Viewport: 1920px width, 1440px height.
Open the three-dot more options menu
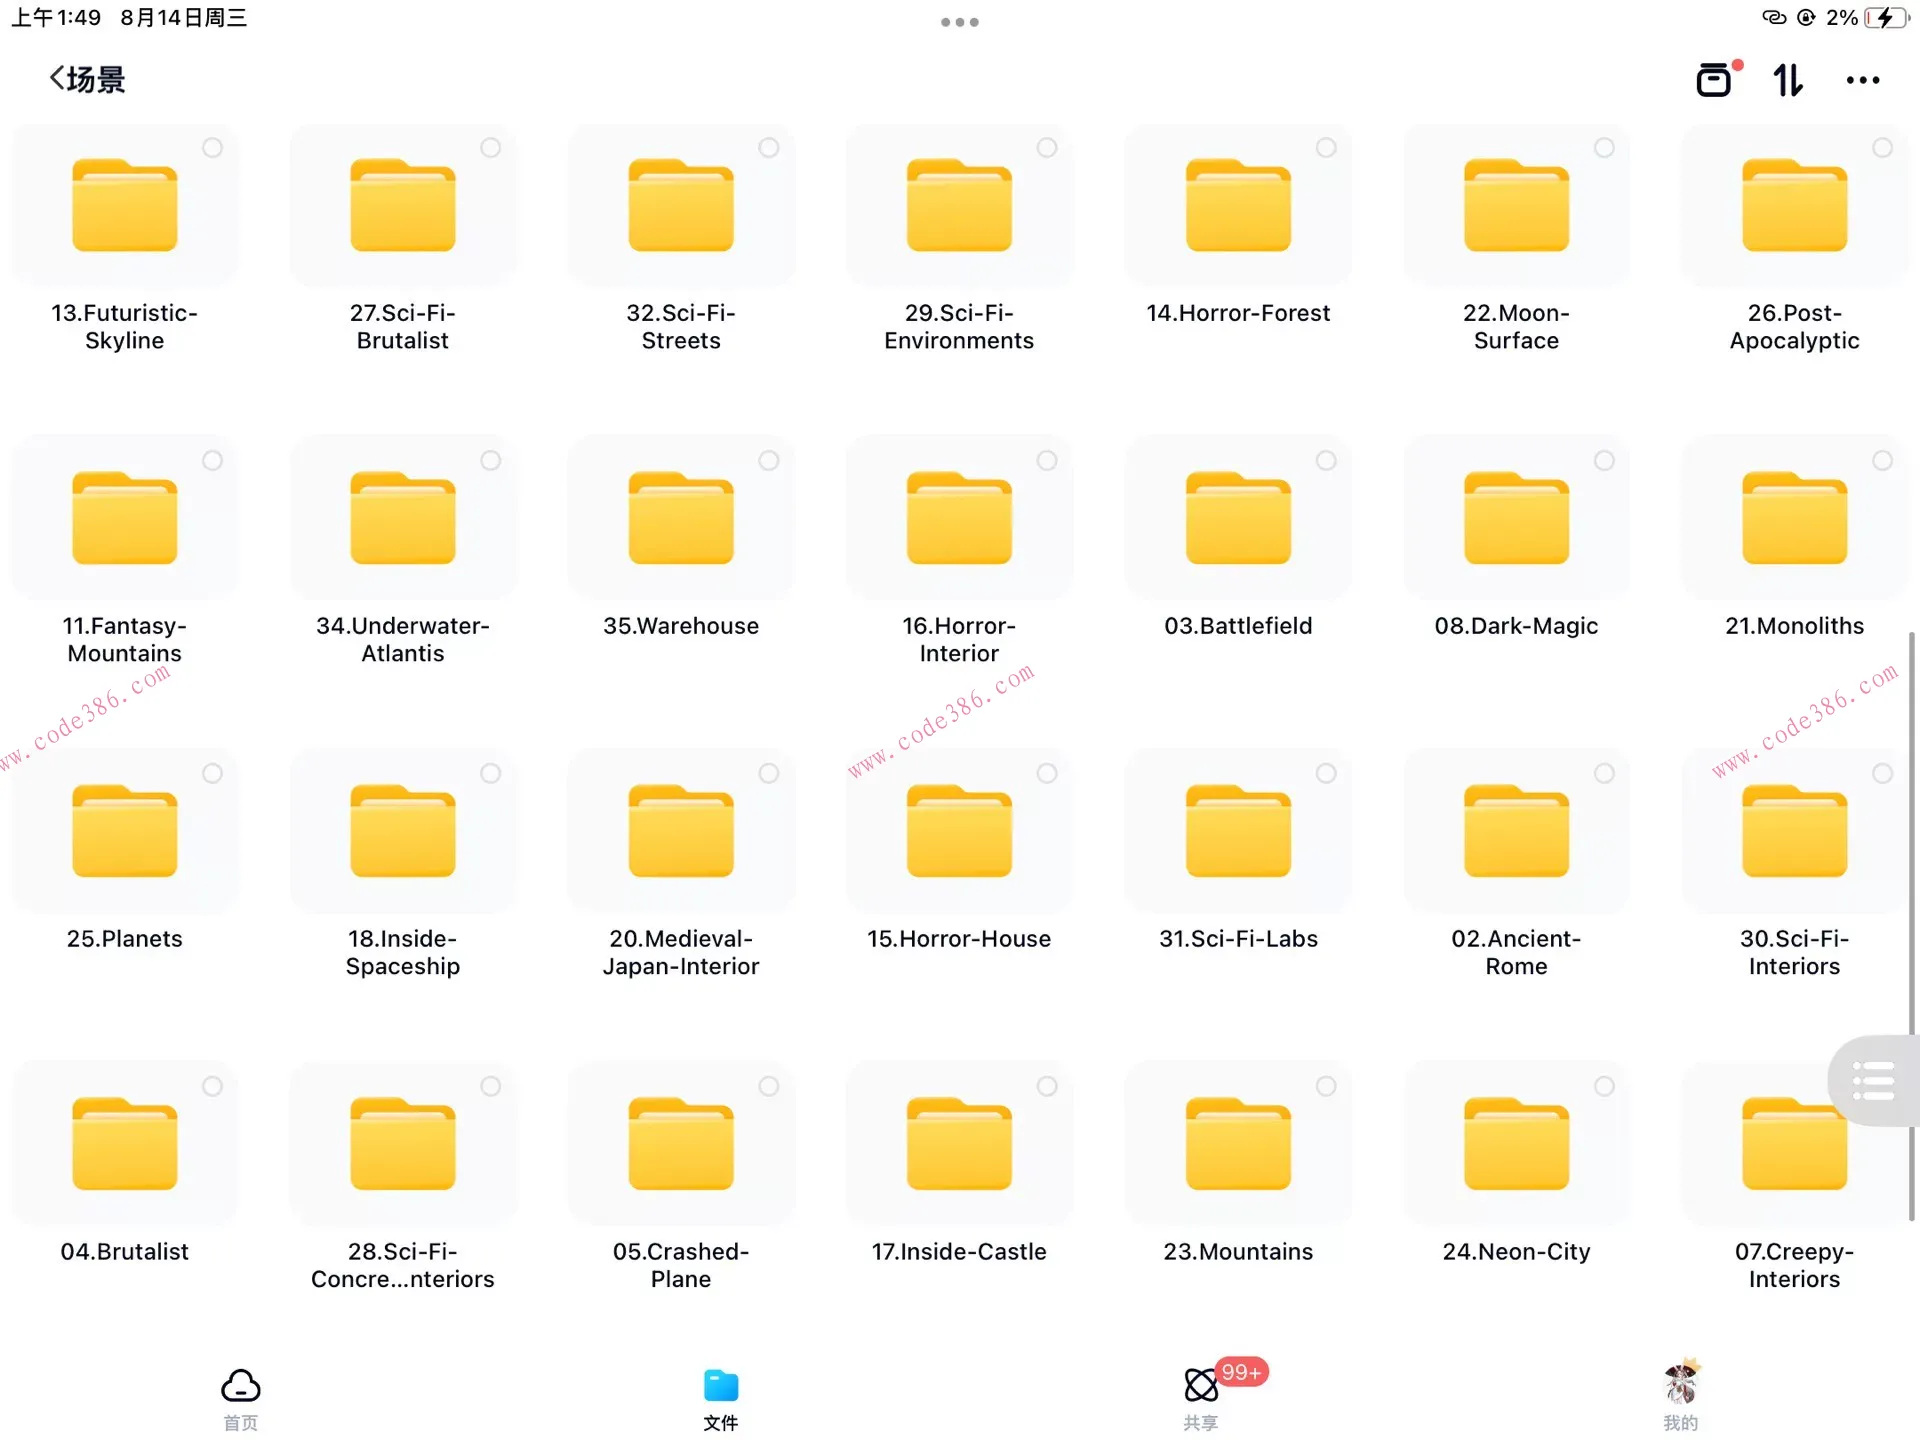pos(1862,80)
